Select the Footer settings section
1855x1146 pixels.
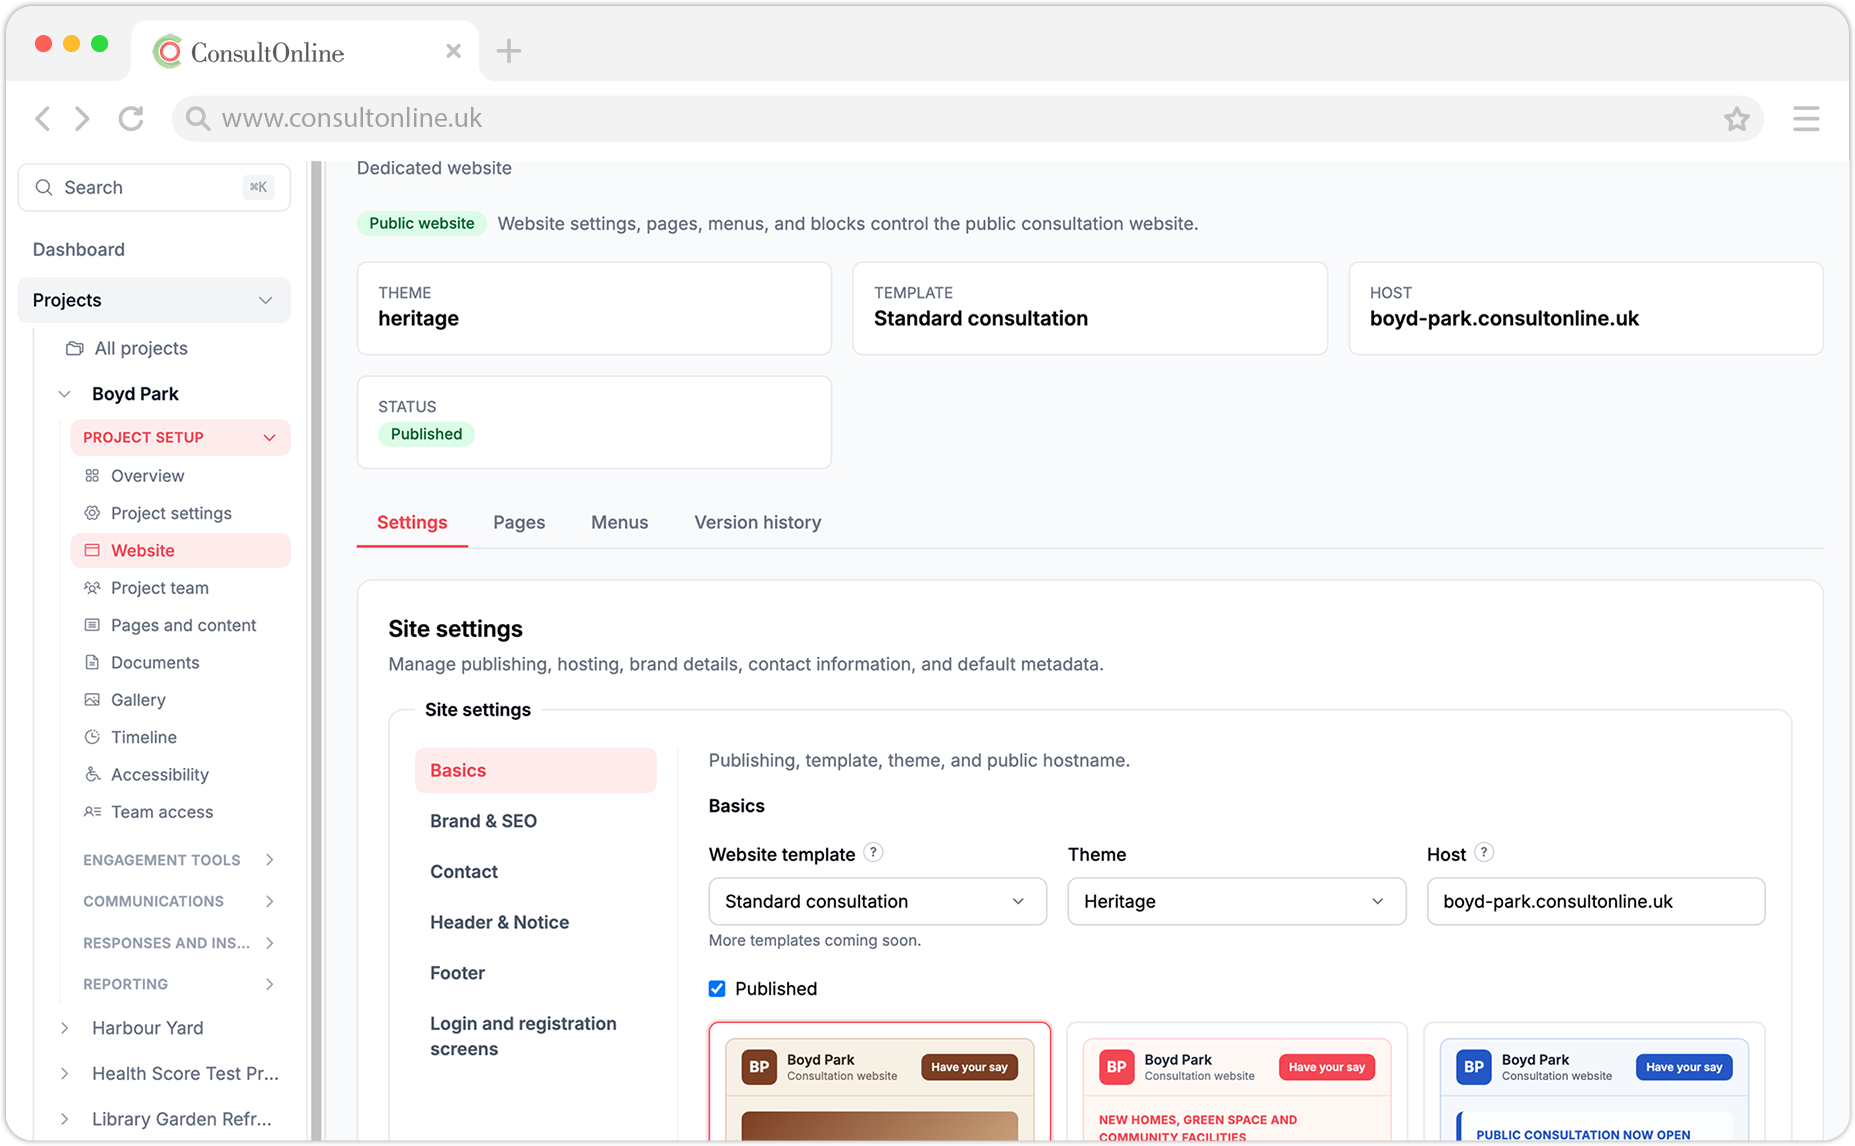(457, 973)
